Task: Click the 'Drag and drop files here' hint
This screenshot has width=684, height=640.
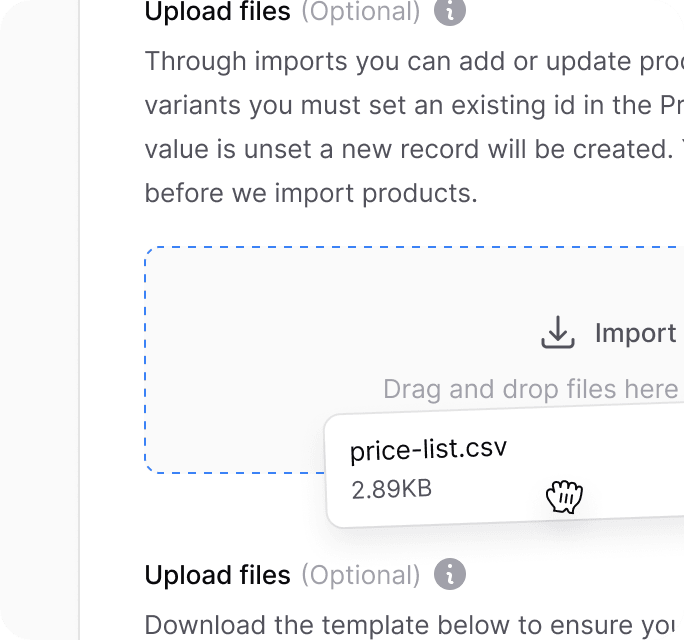Action: coord(530,389)
